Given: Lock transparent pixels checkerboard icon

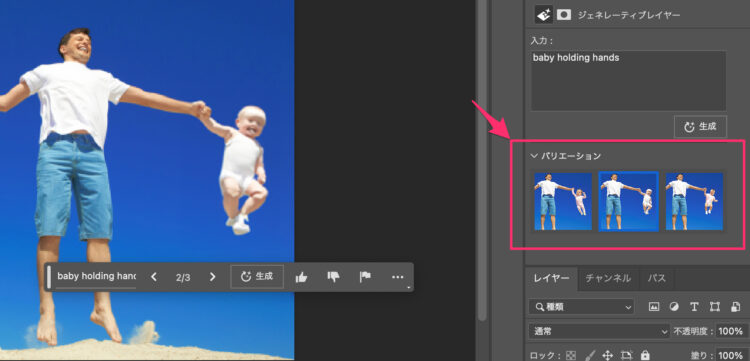Looking at the screenshot, I should pyautogui.click(x=571, y=355).
